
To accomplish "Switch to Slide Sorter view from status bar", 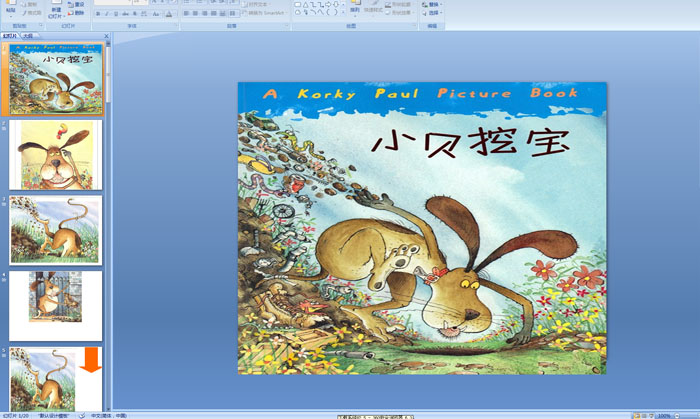I will coord(644,416).
